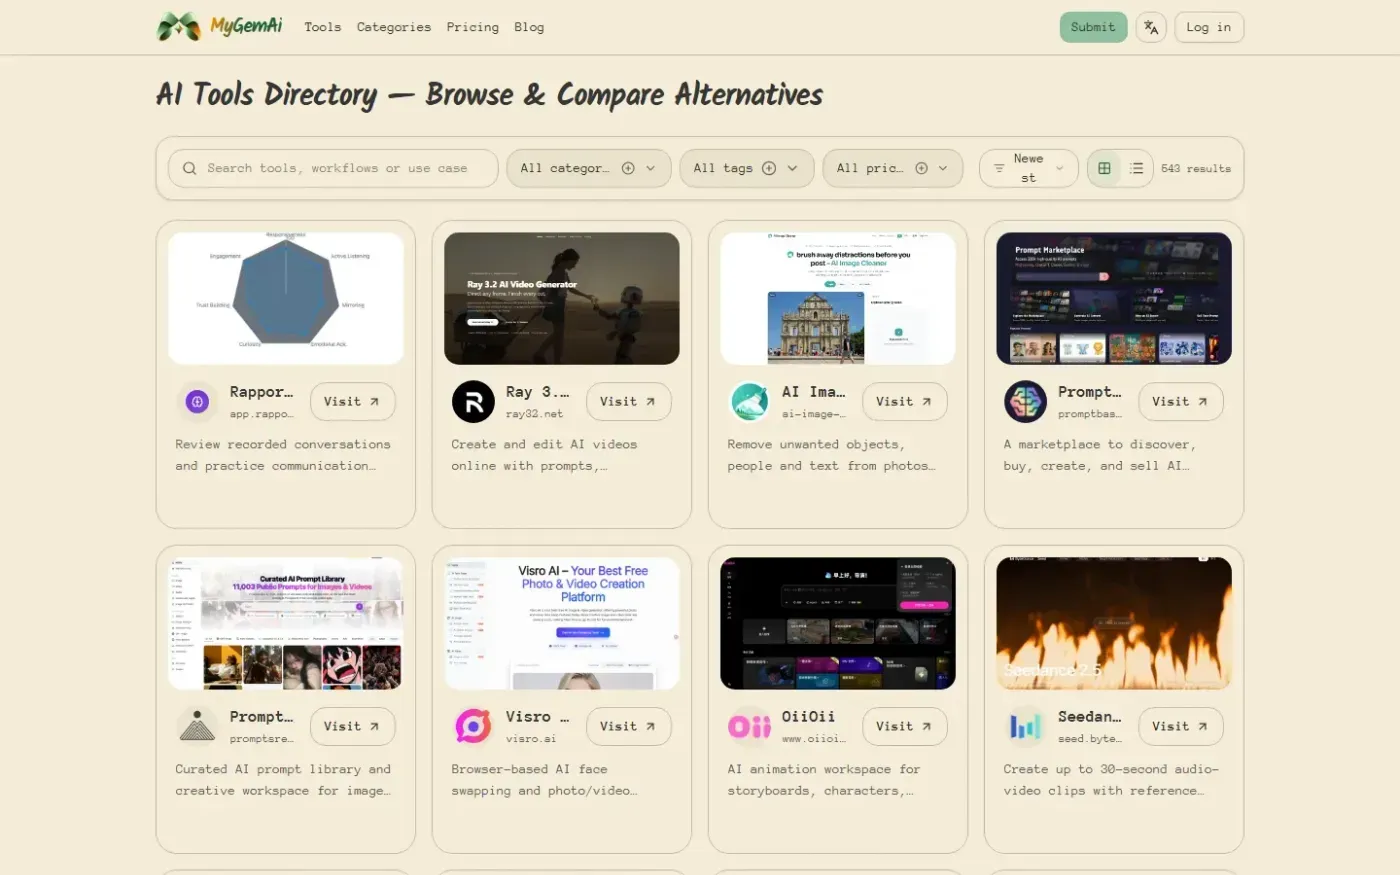
Task: Visit the Ray 3 video generator
Action: click(x=628, y=401)
